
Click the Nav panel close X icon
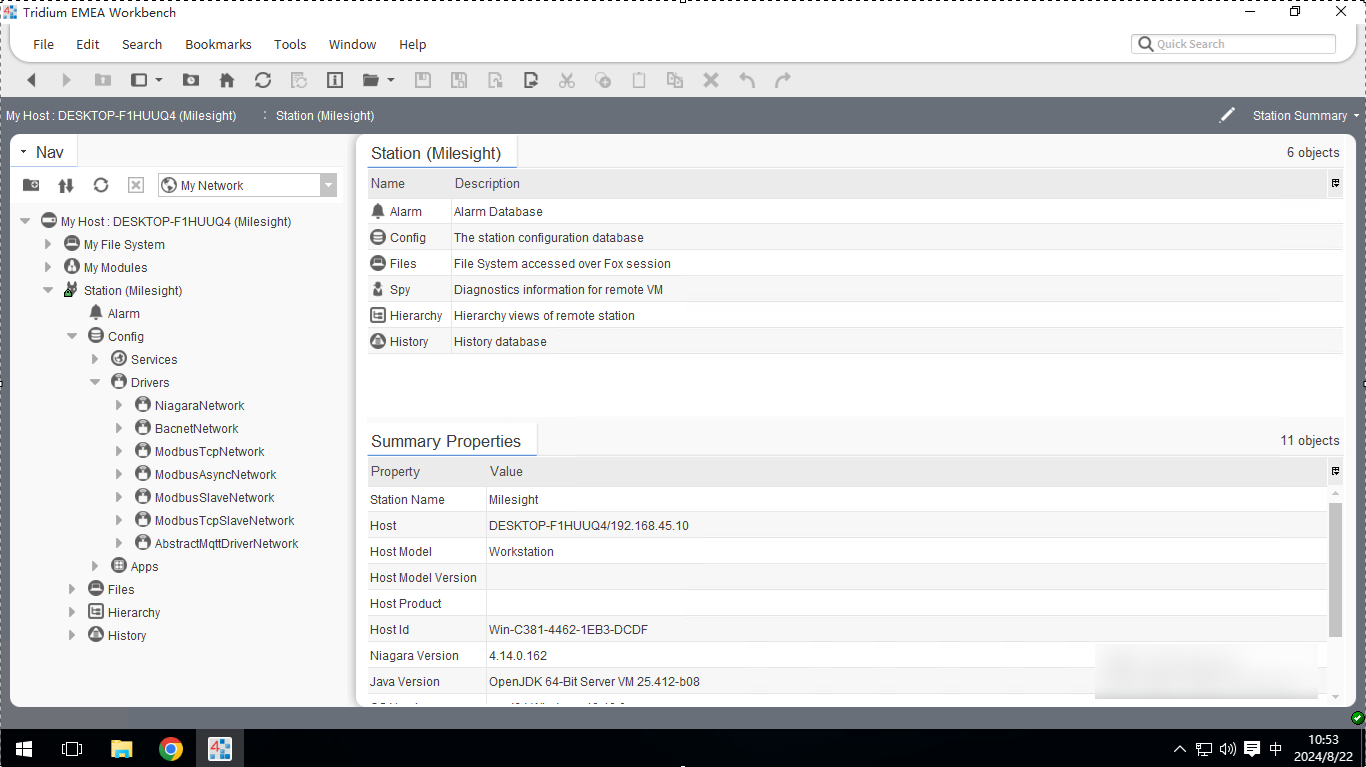pos(136,185)
